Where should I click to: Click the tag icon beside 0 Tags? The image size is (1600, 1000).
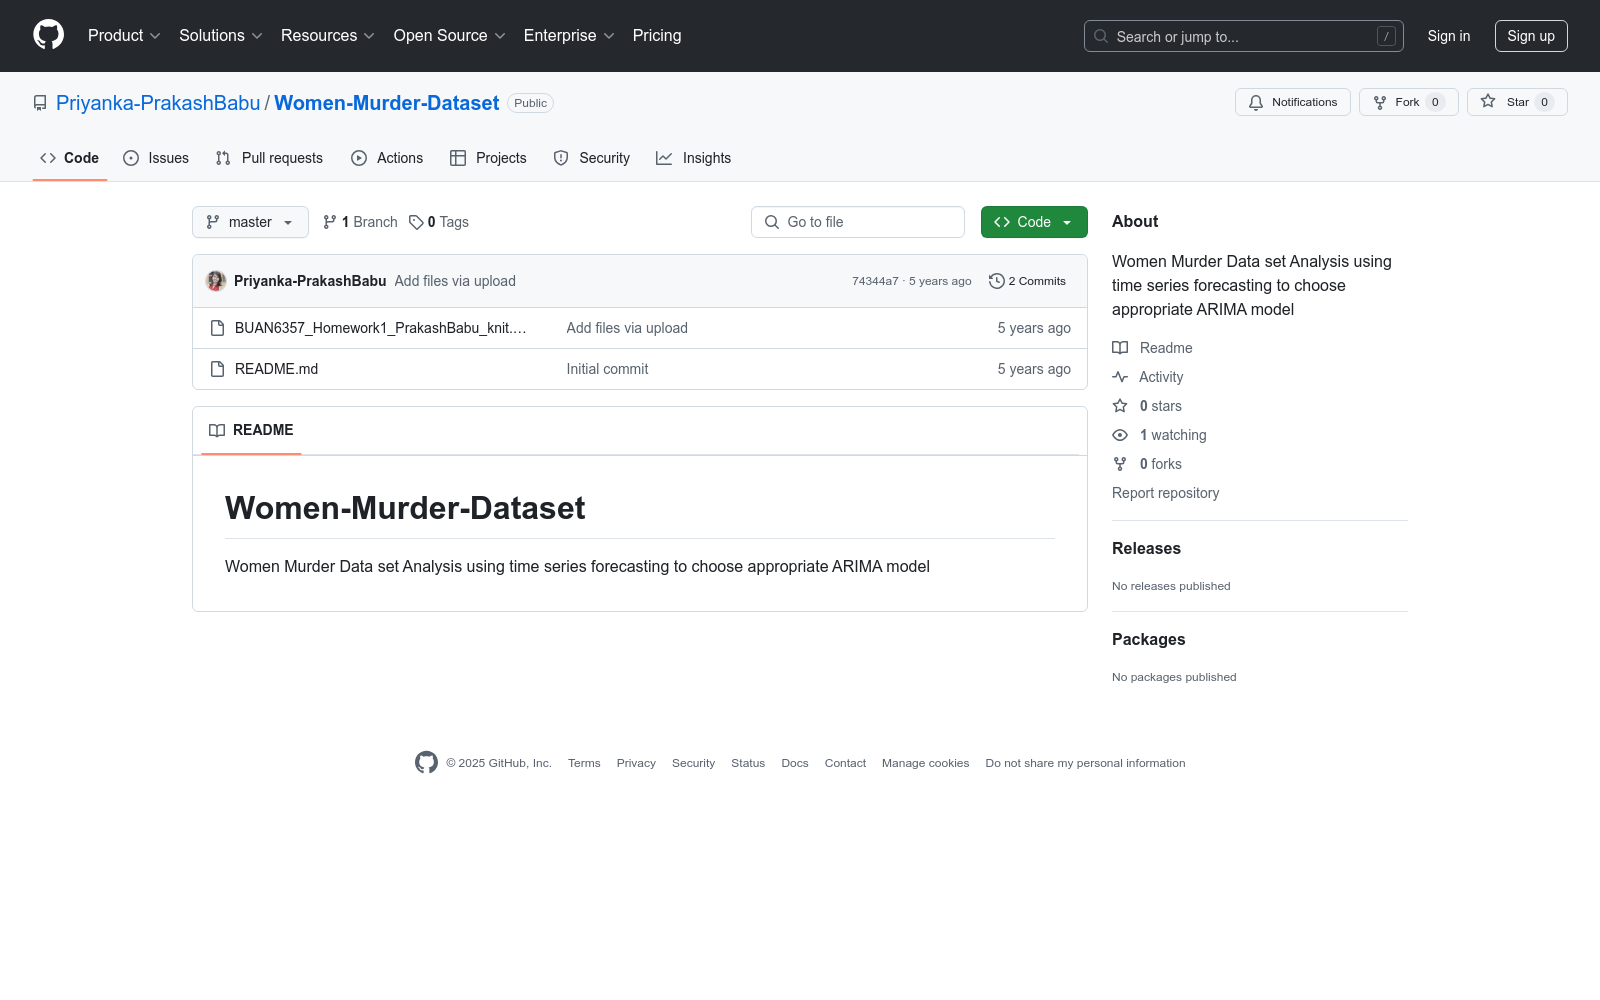click(416, 222)
